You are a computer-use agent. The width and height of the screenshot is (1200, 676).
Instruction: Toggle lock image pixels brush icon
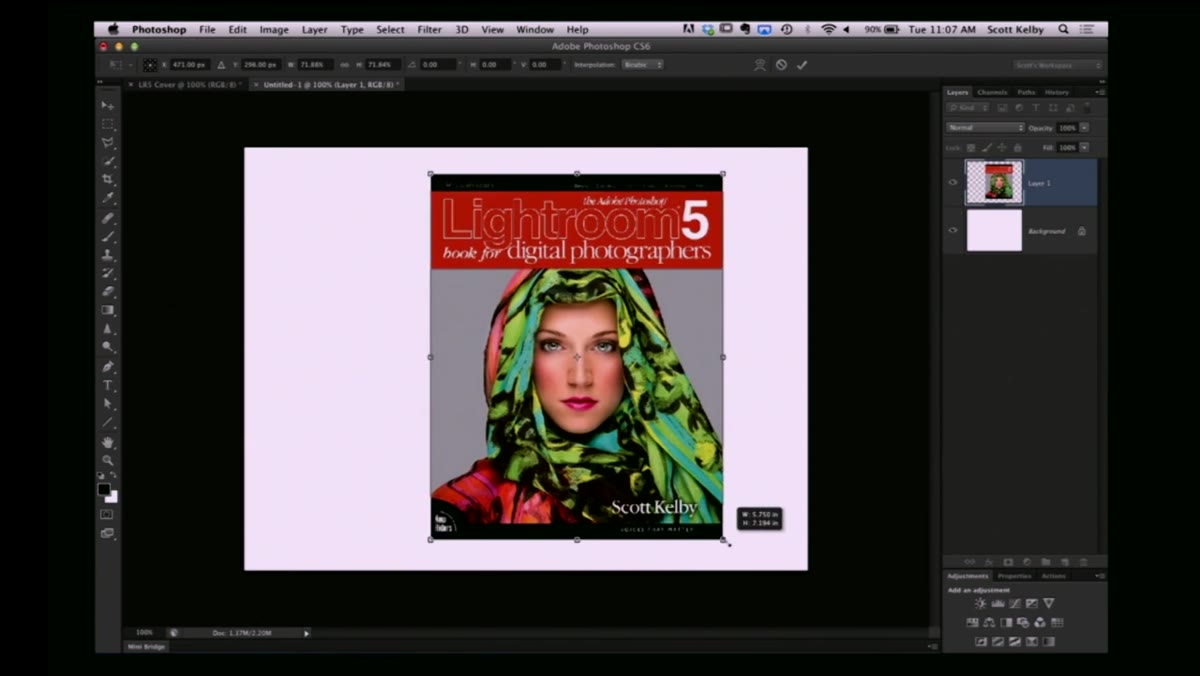pyautogui.click(x=987, y=147)
